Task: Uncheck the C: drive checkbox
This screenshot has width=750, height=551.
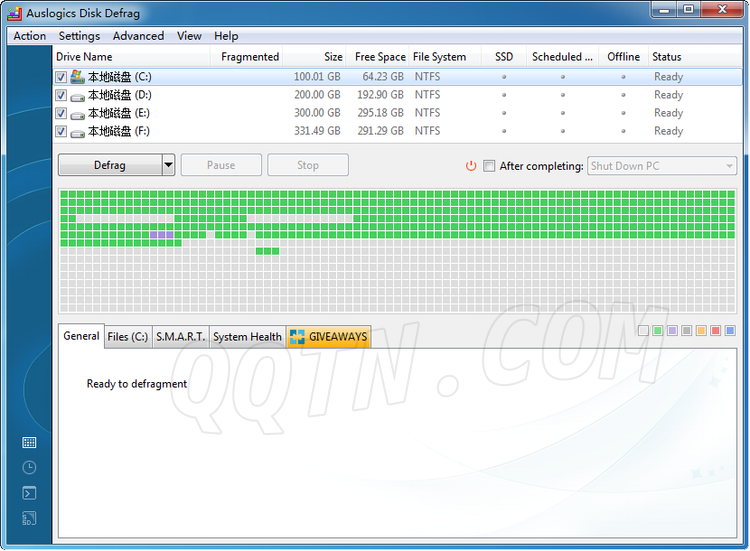Action: point(62,77)
